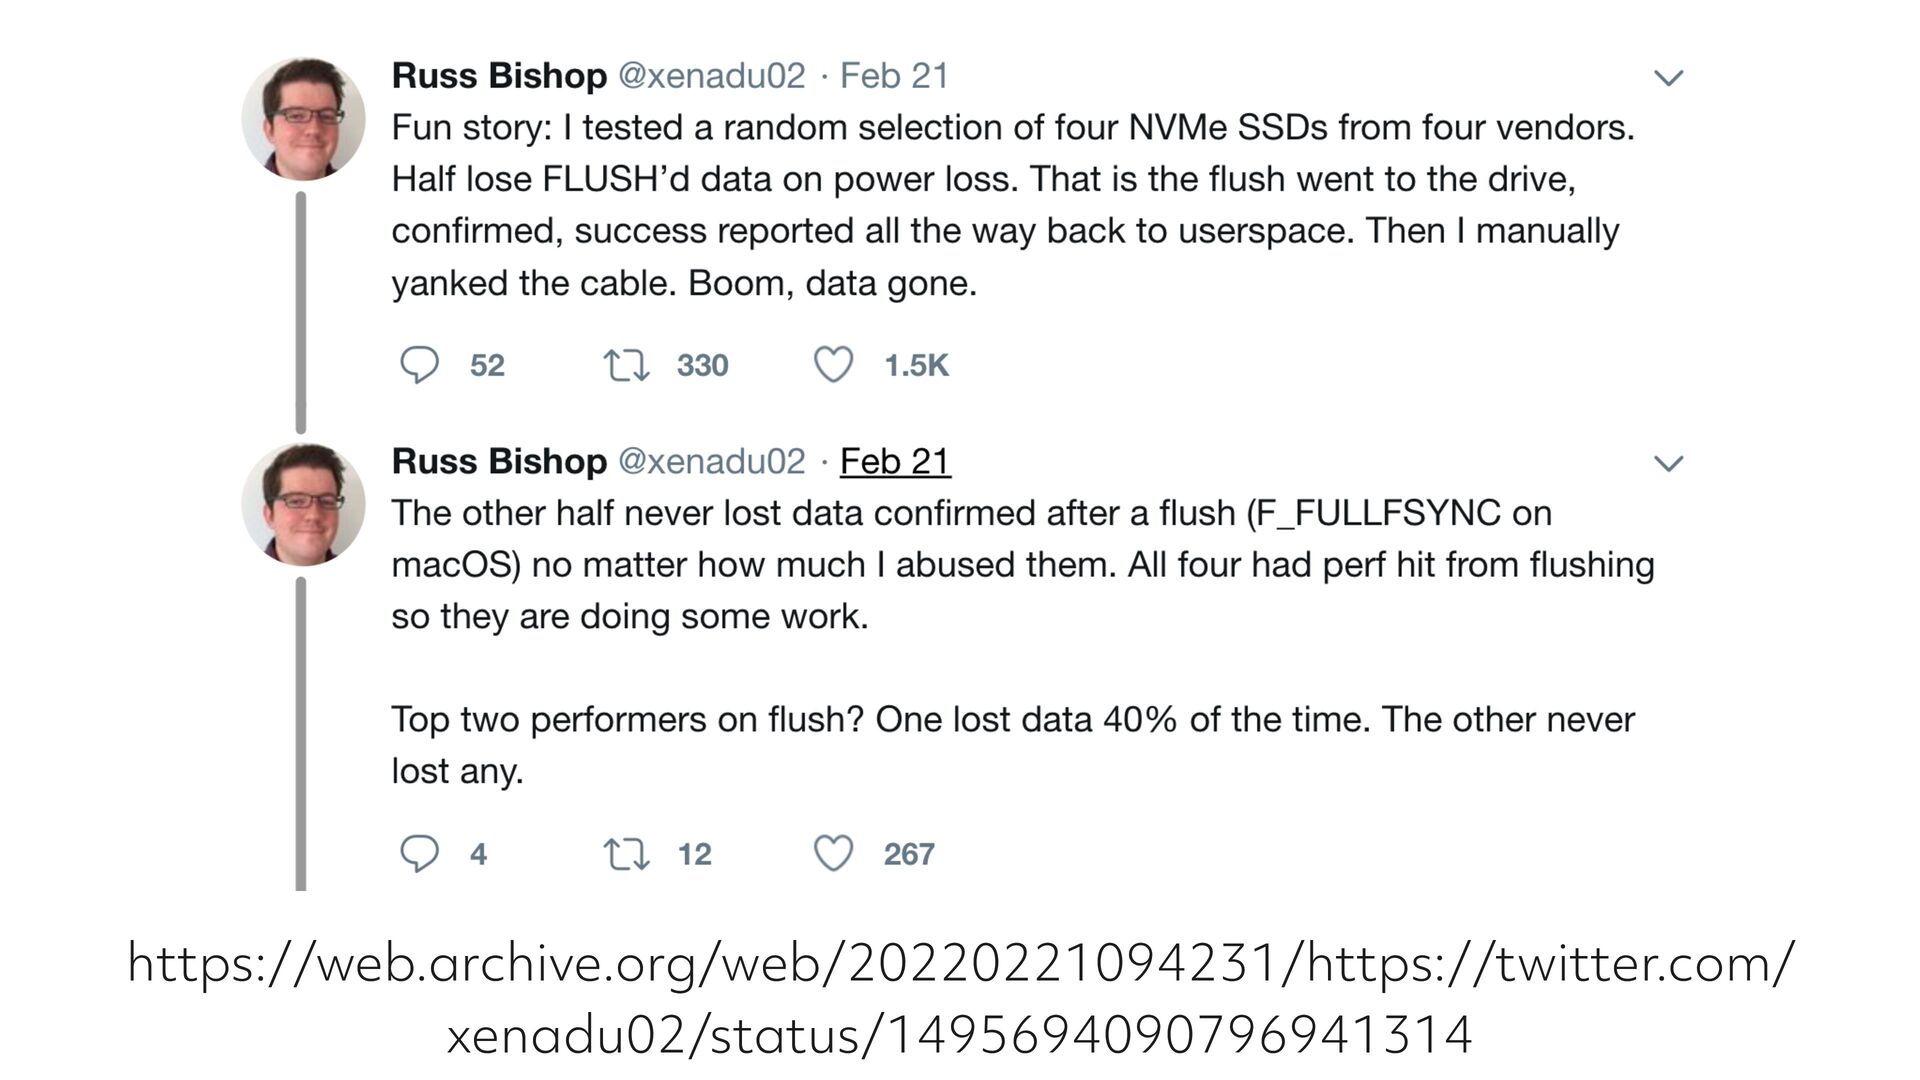1920x1080 pixels.
Task: Click reply icon on second tweet
Action: click(419, 854)
